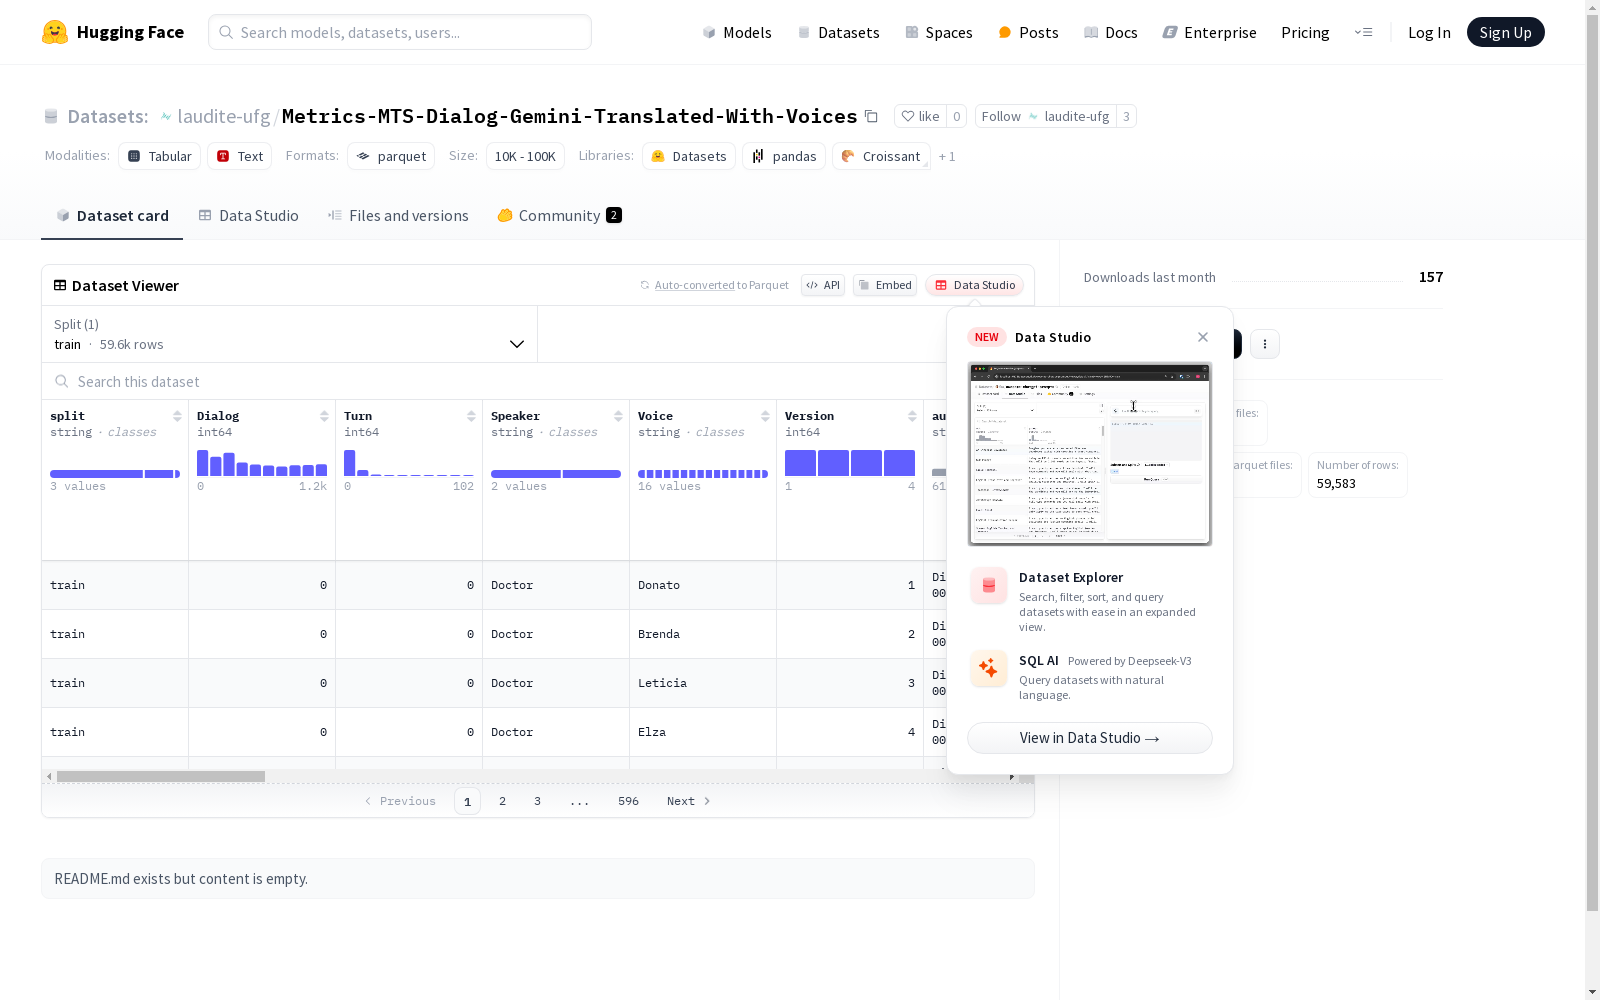Sort by the Dialog column arrows
The height and width of the screenshot is (1000, 1600).
(324, 416)
